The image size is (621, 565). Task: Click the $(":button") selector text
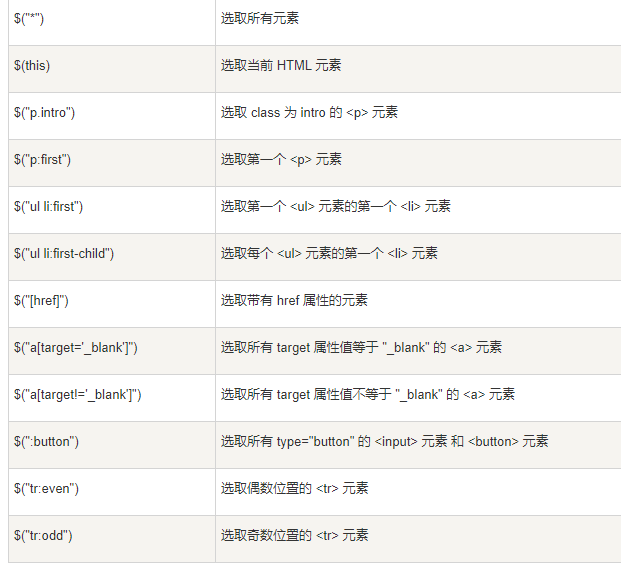click(46, 441)
